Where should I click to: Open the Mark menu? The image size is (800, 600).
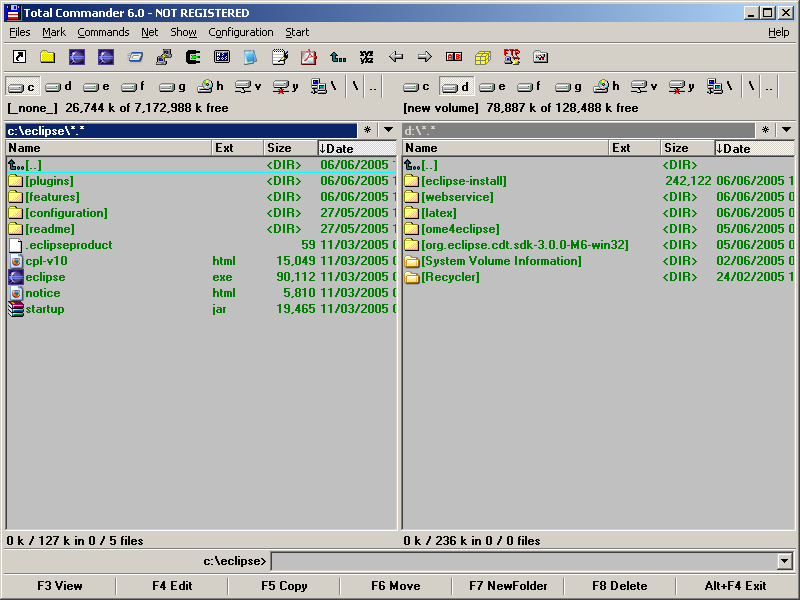[x=54, y=32]
